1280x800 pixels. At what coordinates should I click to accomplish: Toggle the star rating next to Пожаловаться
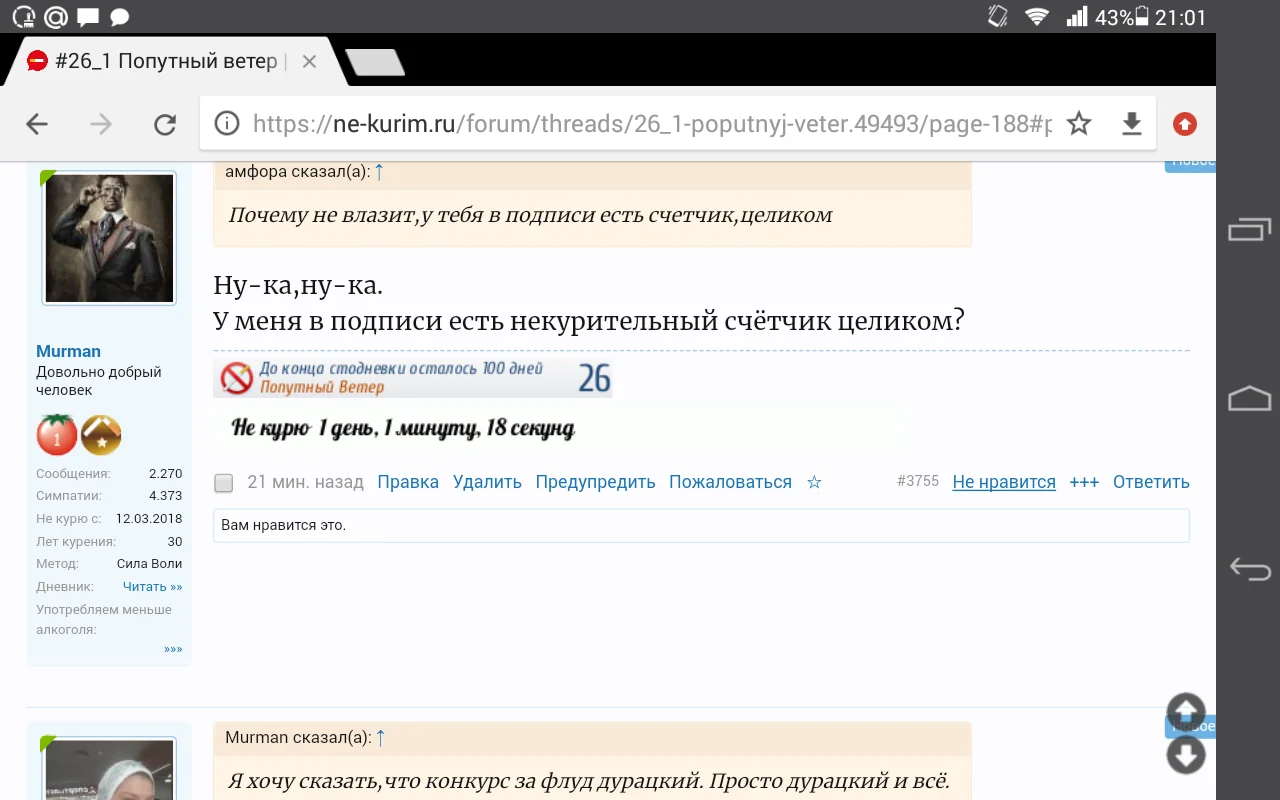[x=813, y=482]
